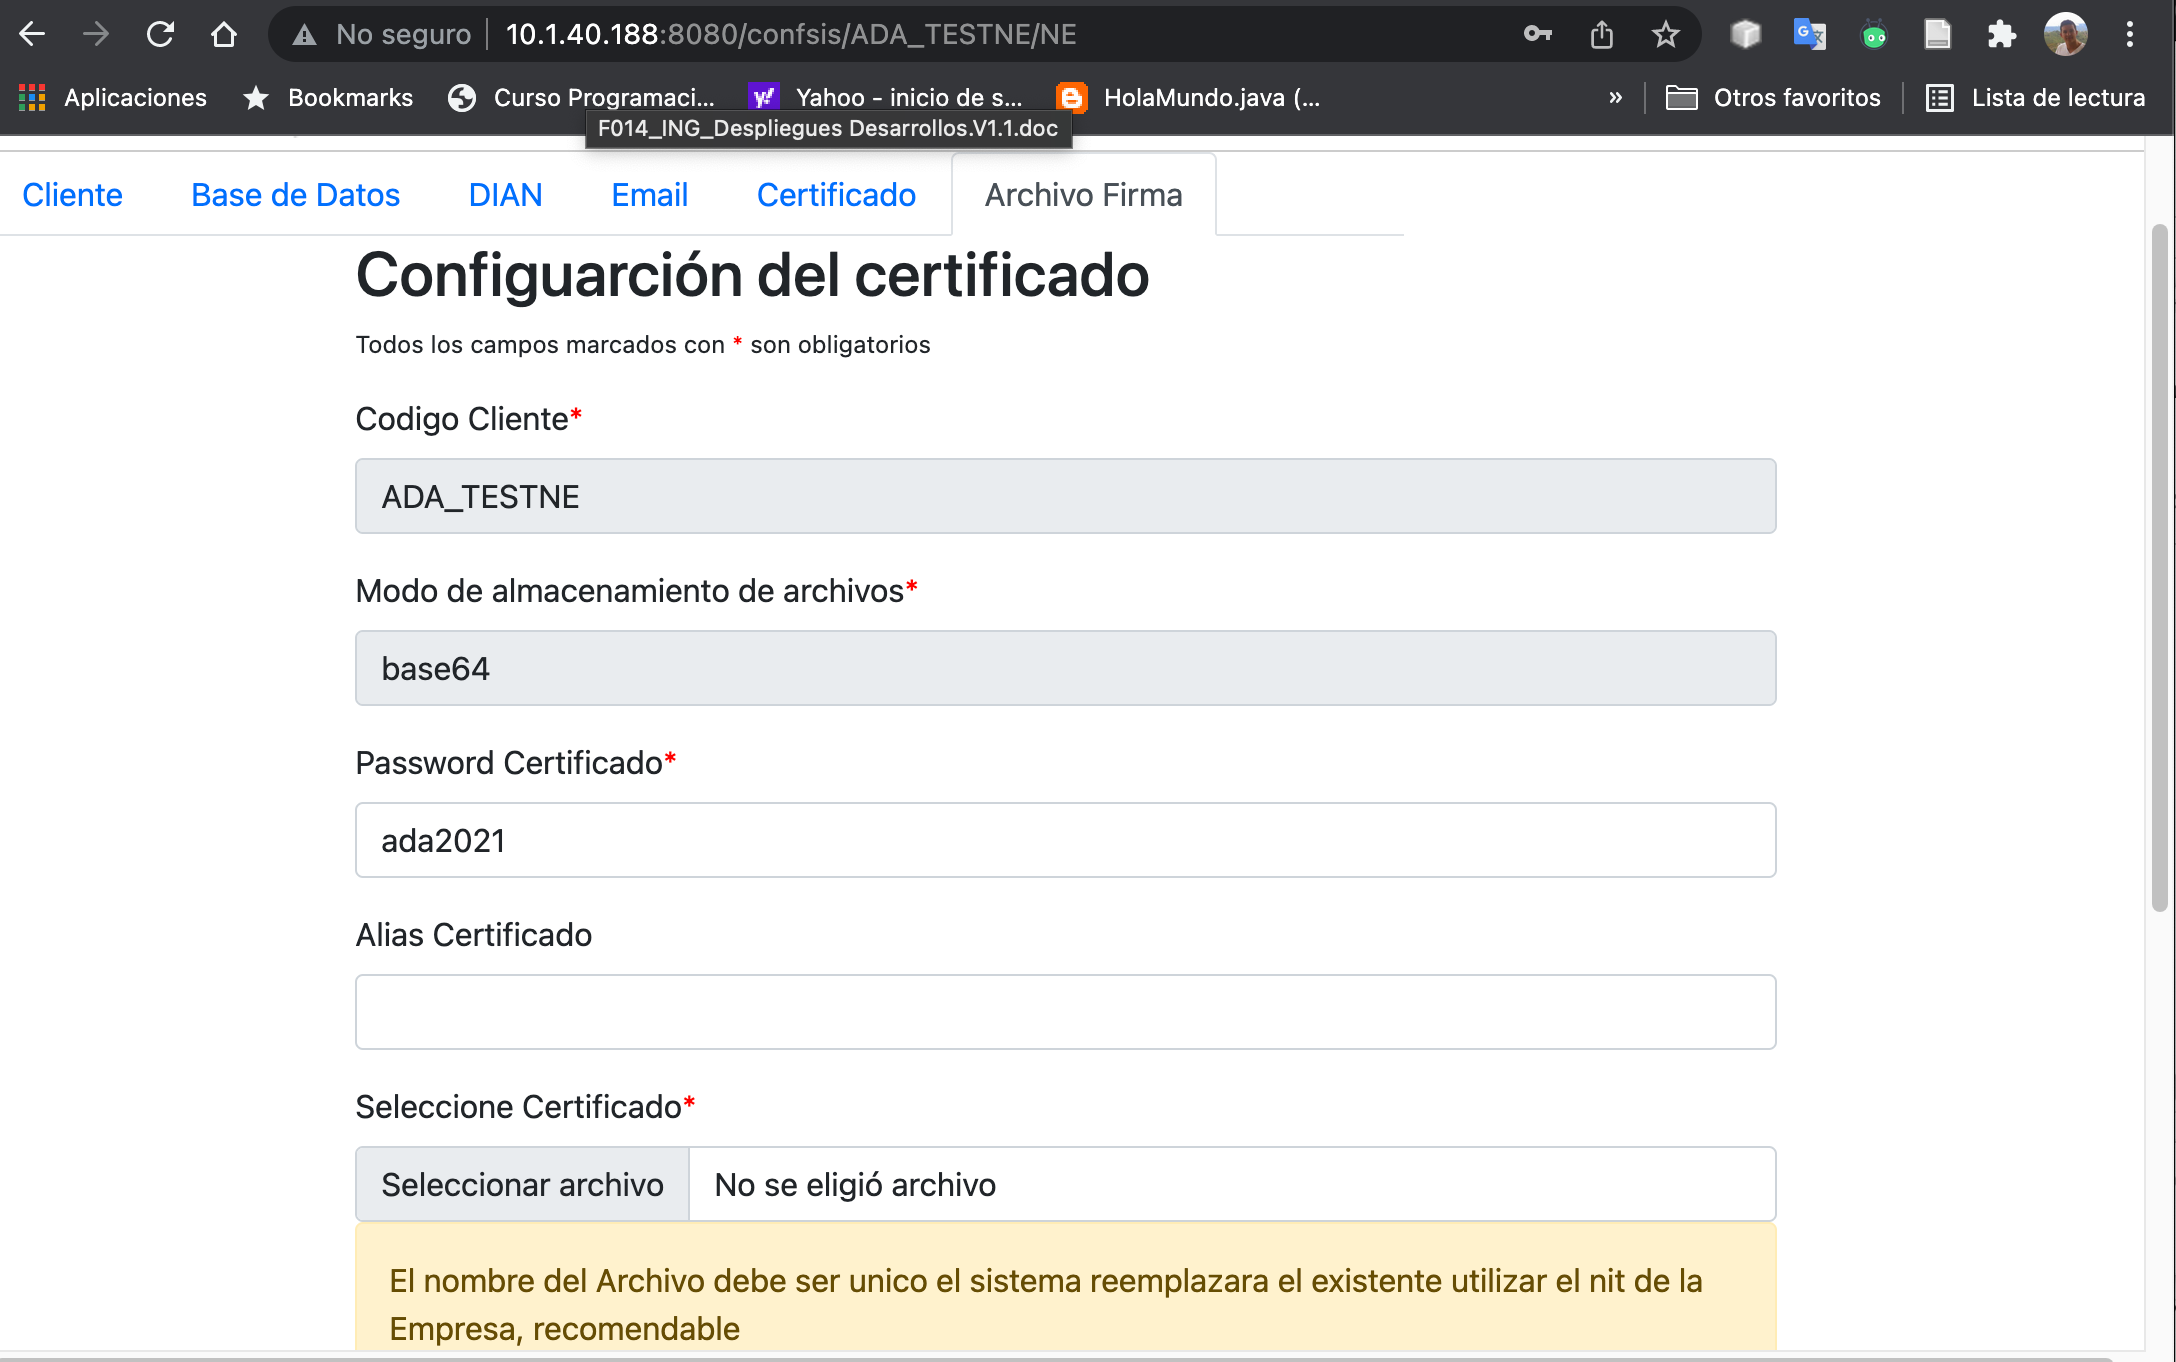This screenshot has height=1362, width=2176.
Task: Switch to the Base de Datos tab
Action: click(295, 194)
